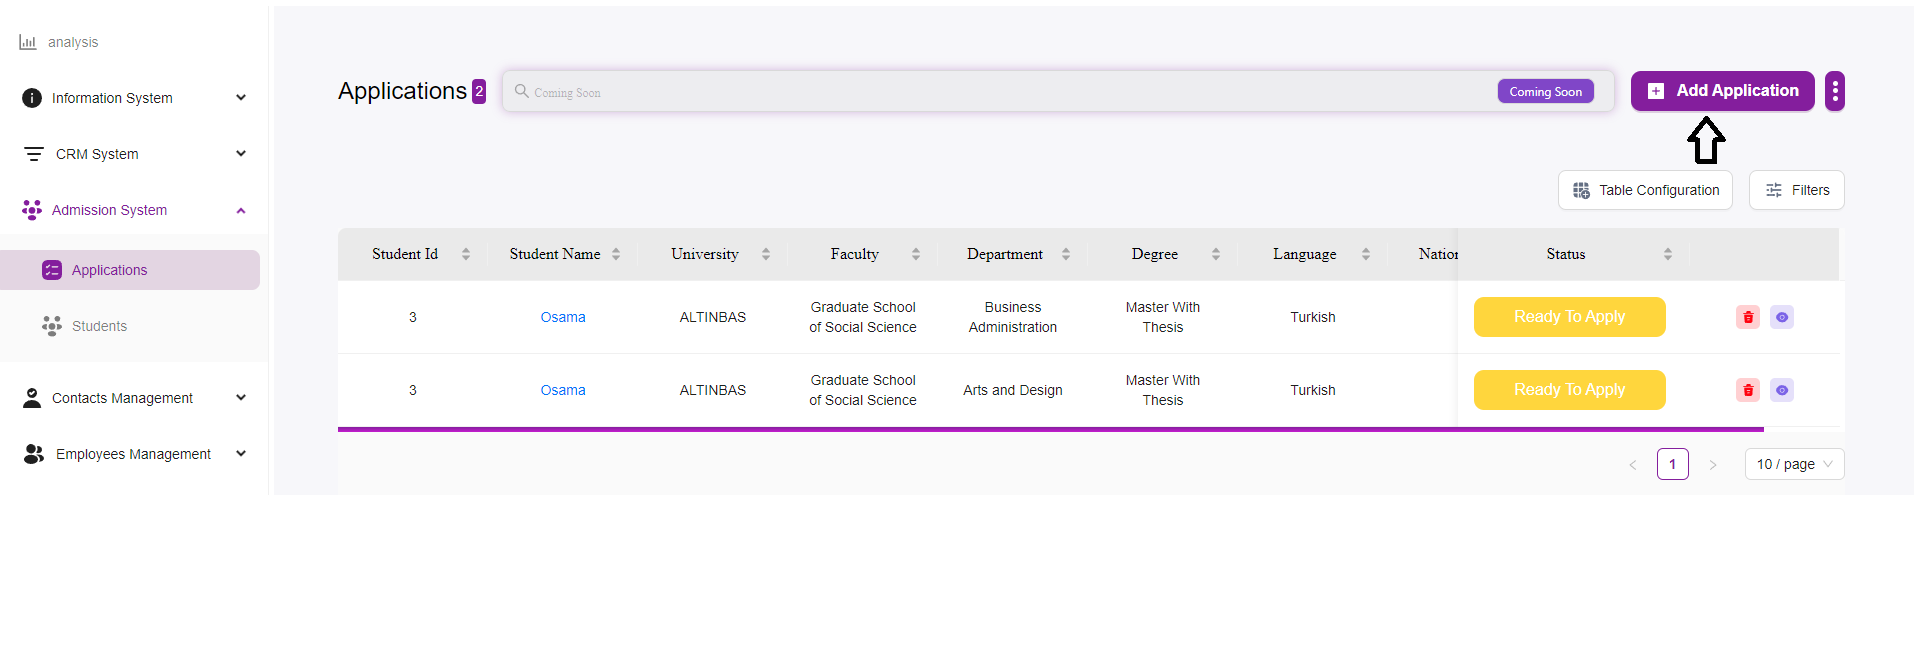This screenshot has height=648, width=1914.
Task: Sort the table by Student Id
Action: pos(465,254)
